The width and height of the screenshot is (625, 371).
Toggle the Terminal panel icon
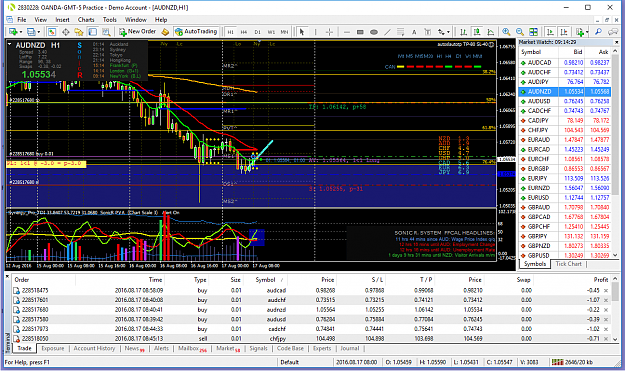tap(92, 32)
